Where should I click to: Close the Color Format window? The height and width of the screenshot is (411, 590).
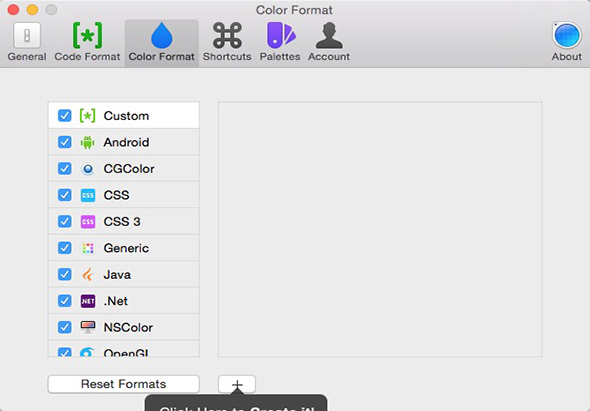[x=14, y=9]
